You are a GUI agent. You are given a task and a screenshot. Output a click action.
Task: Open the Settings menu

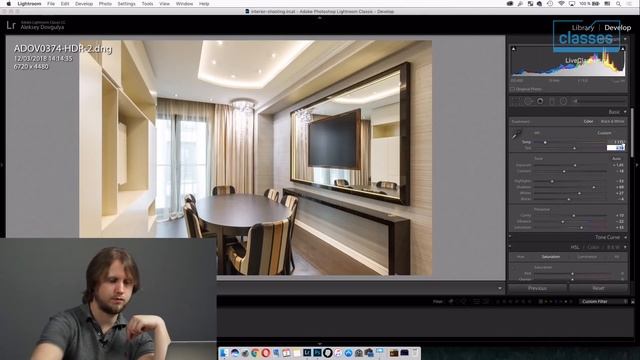click(x=127, y=4)
